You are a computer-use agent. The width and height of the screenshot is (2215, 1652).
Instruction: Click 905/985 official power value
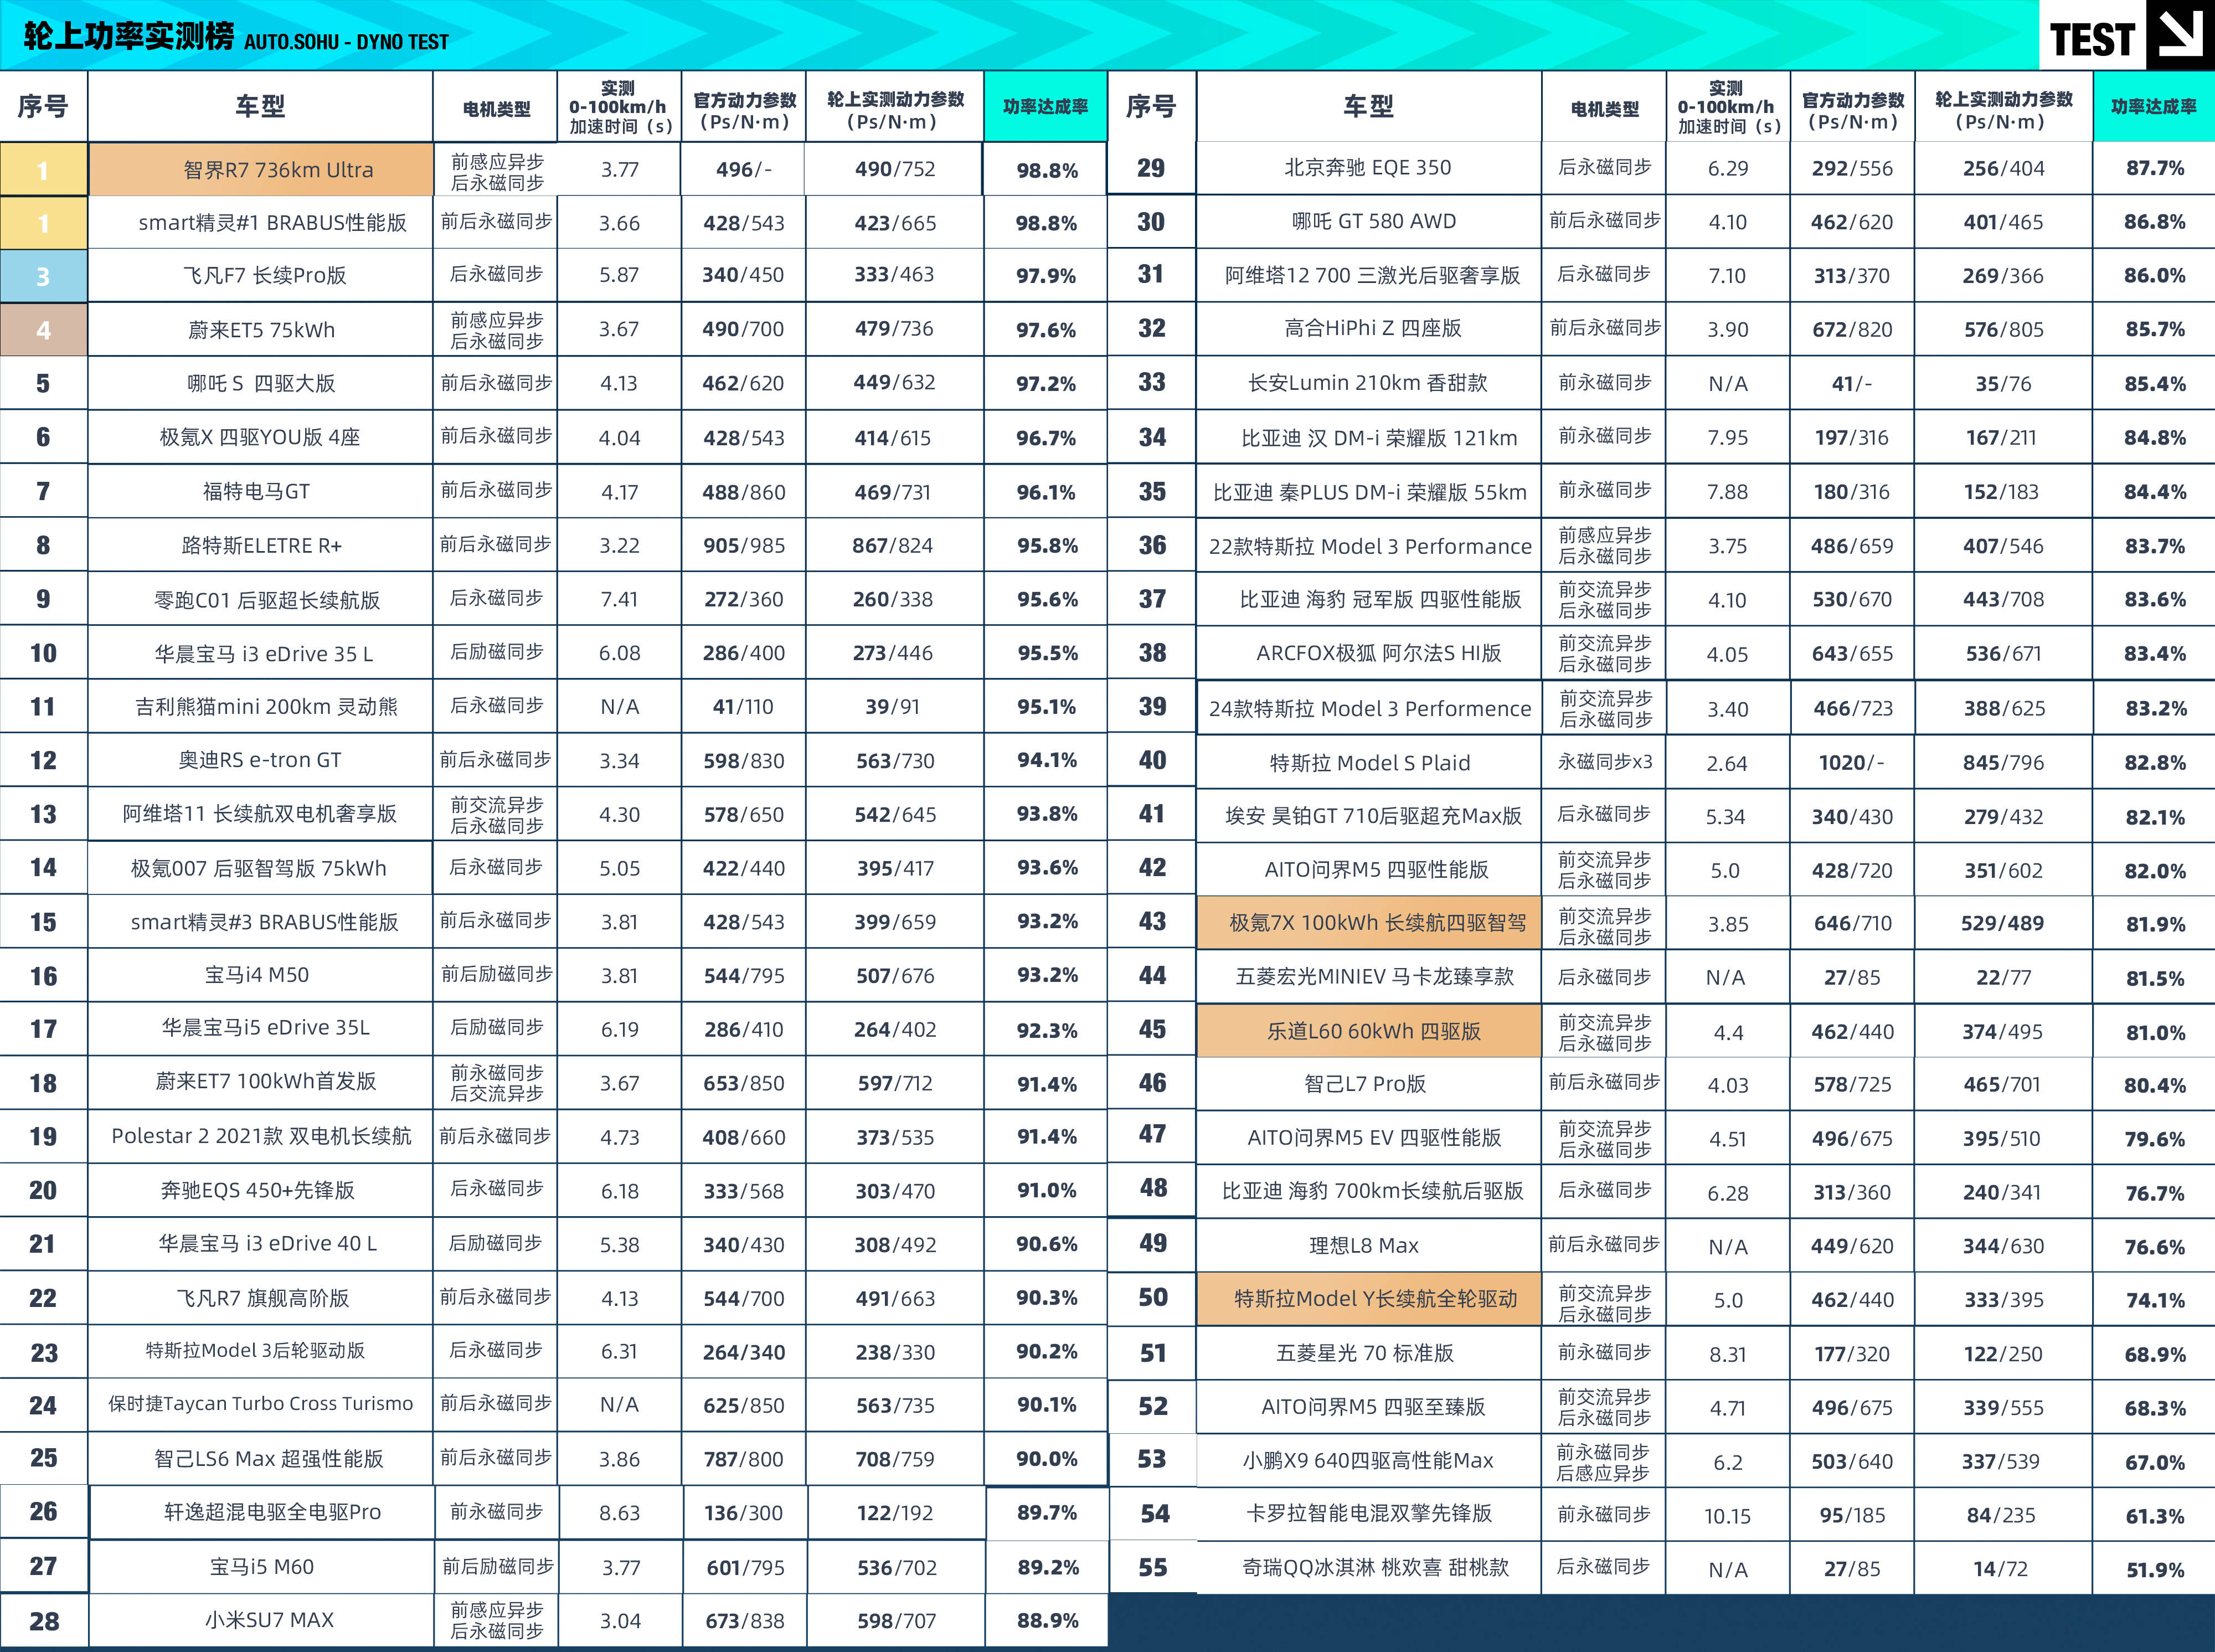coord(744,545)
